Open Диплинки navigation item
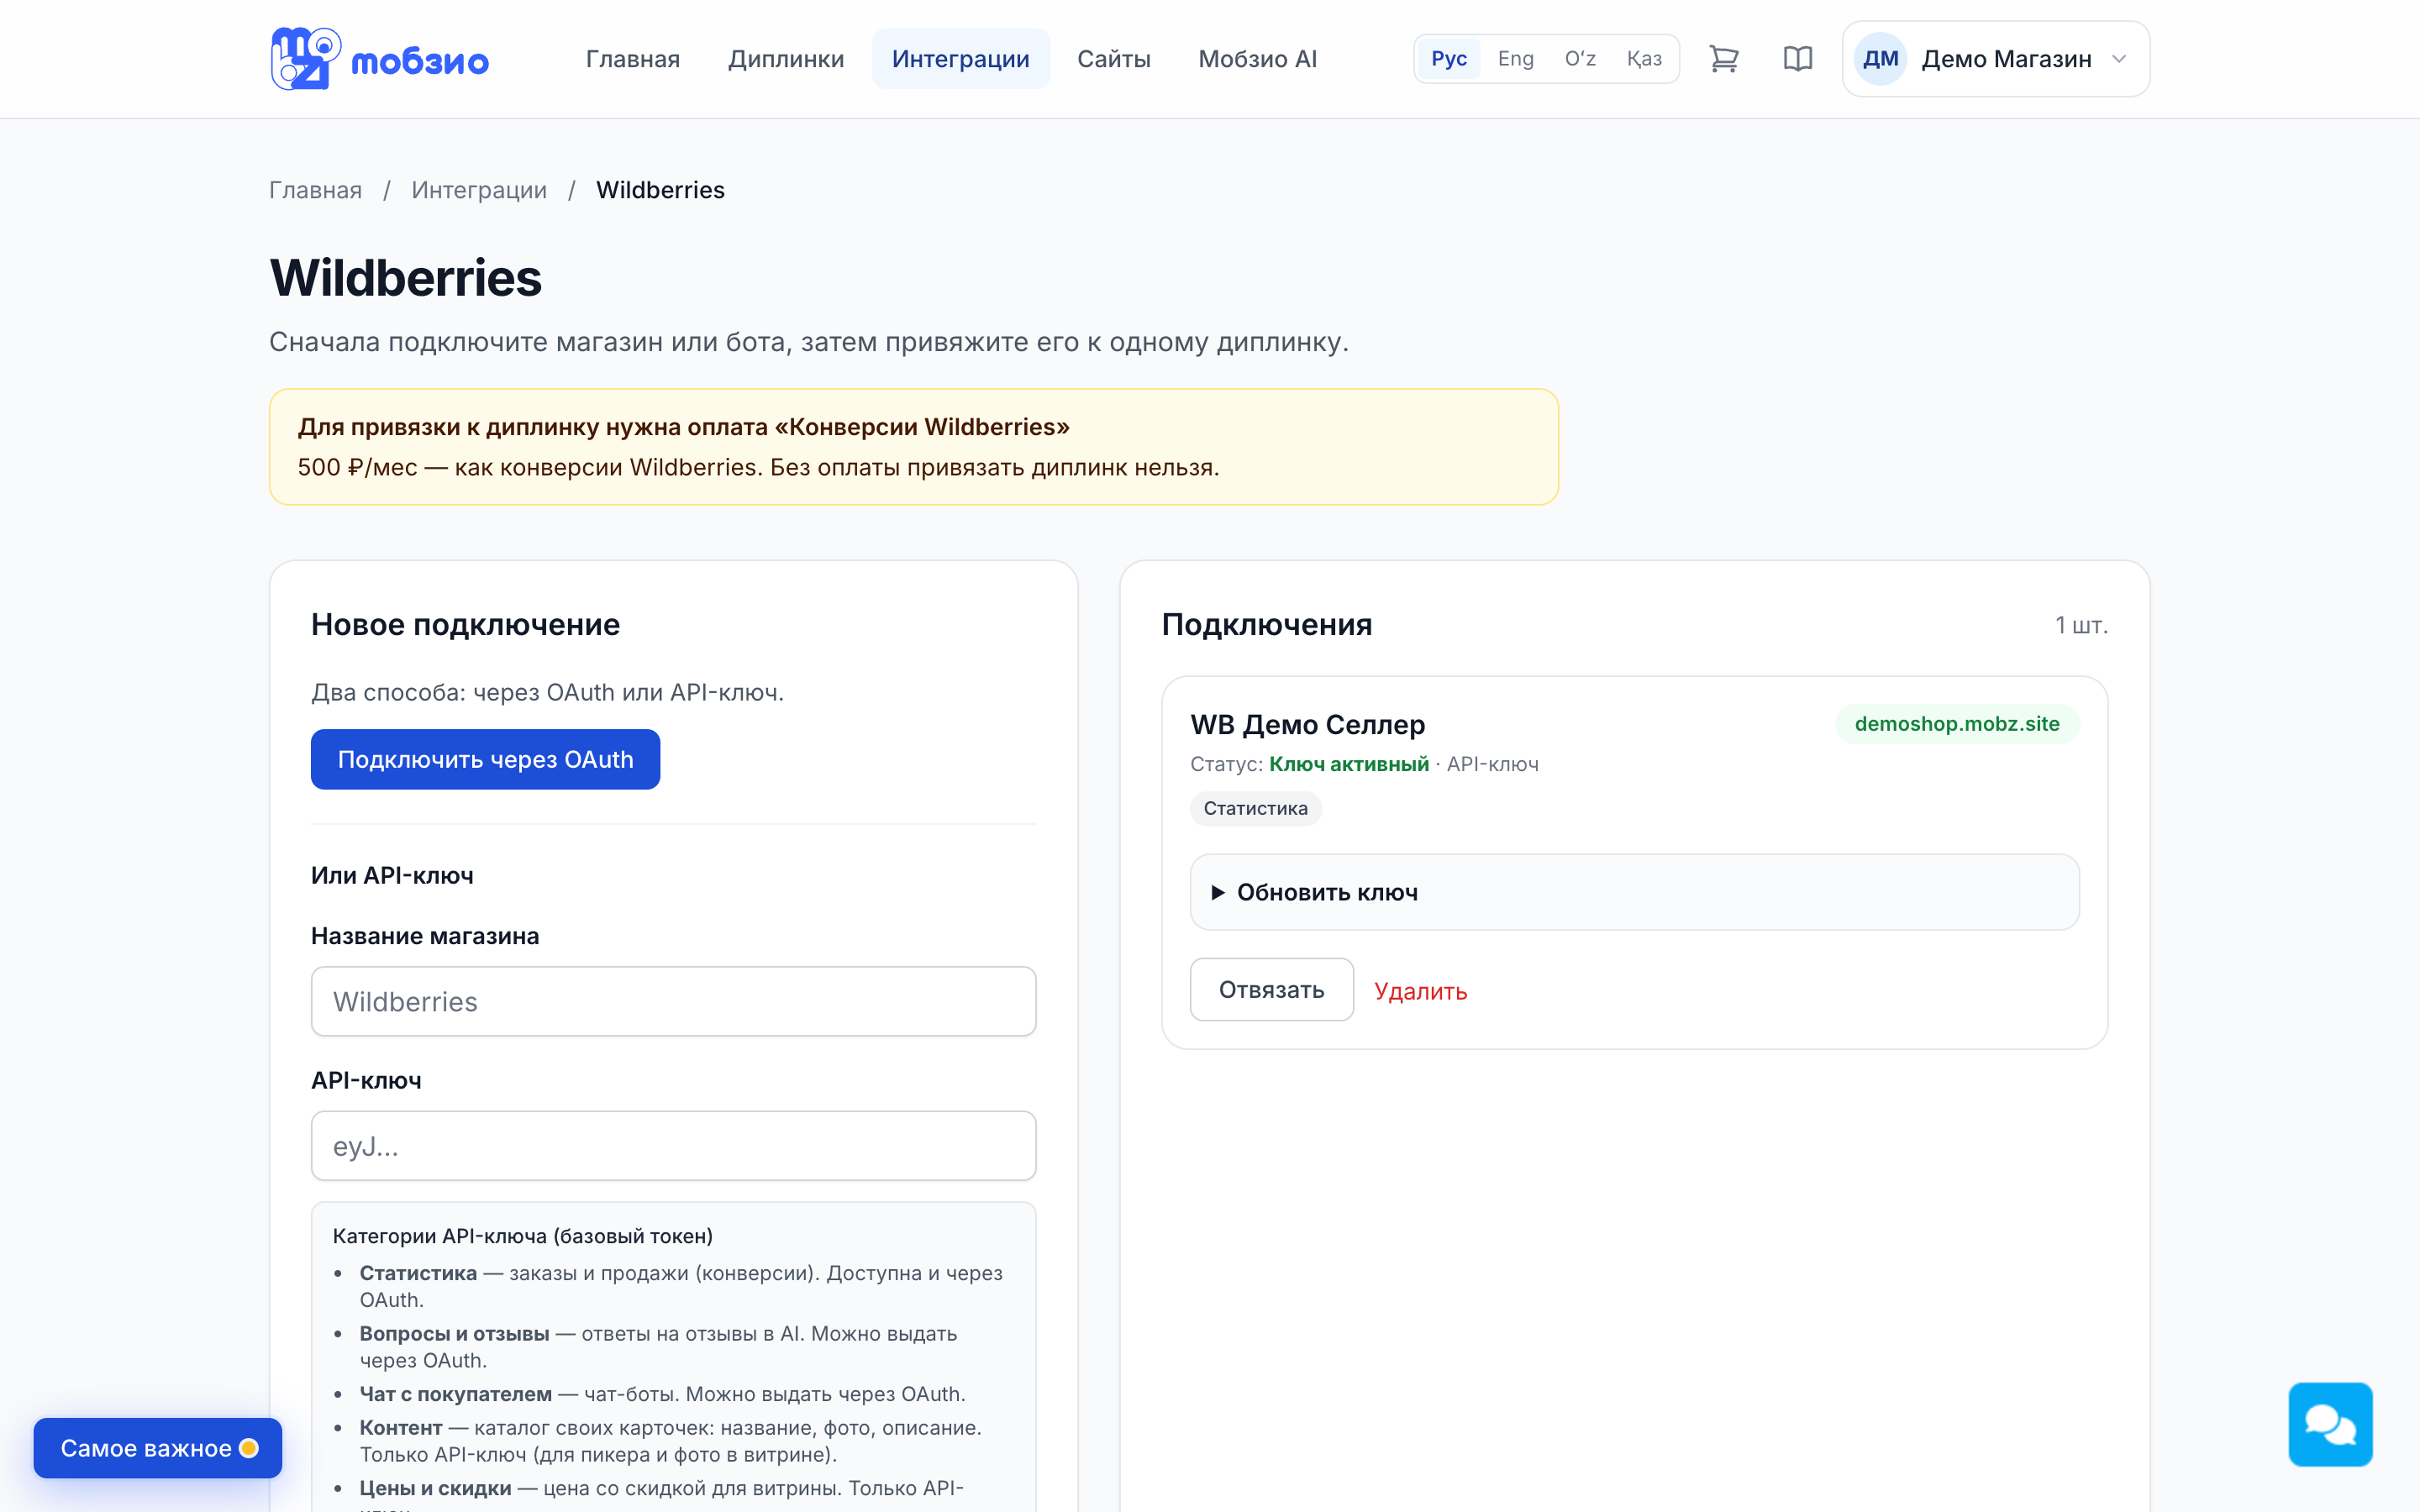This screenshot has width=2420, height=1512. click(786, 59)
